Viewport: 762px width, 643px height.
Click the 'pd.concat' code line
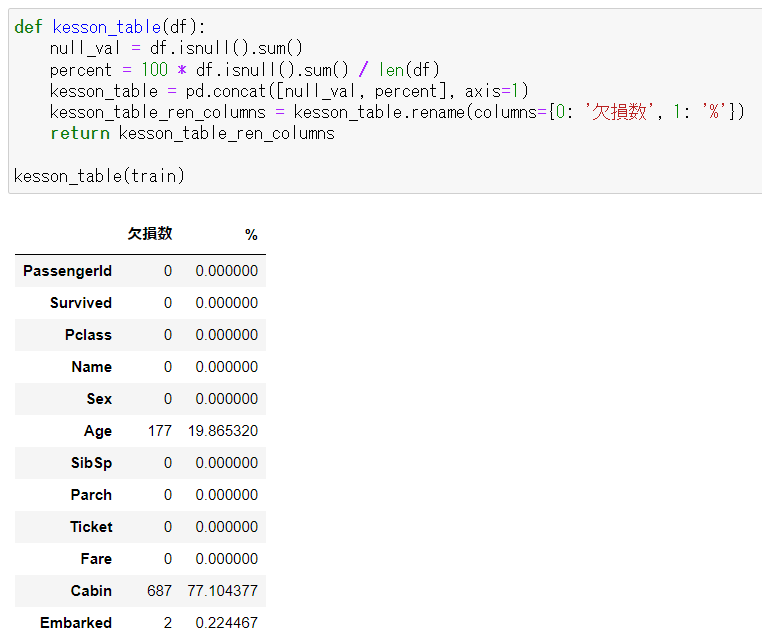coord(289,91)
